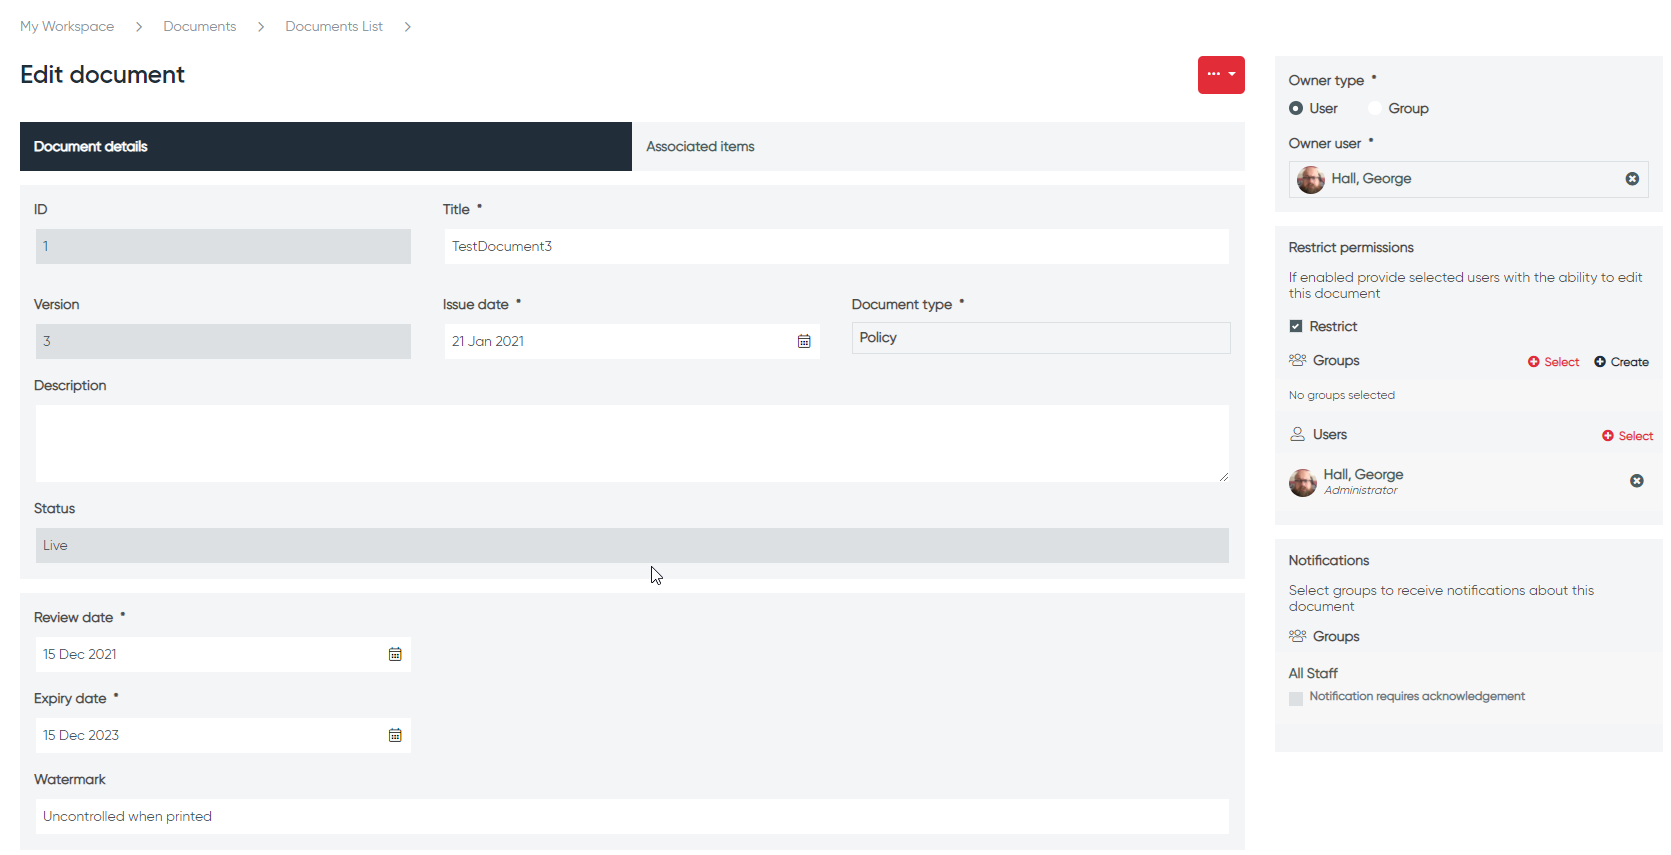
Task: Select the Group owner type
Action: [x=1375, y=108]
